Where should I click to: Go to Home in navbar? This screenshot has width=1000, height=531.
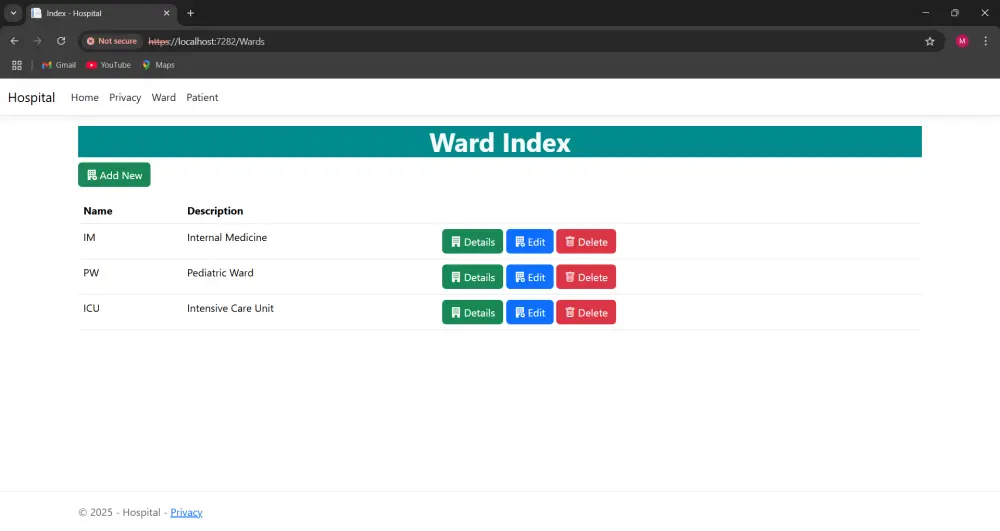85,98
